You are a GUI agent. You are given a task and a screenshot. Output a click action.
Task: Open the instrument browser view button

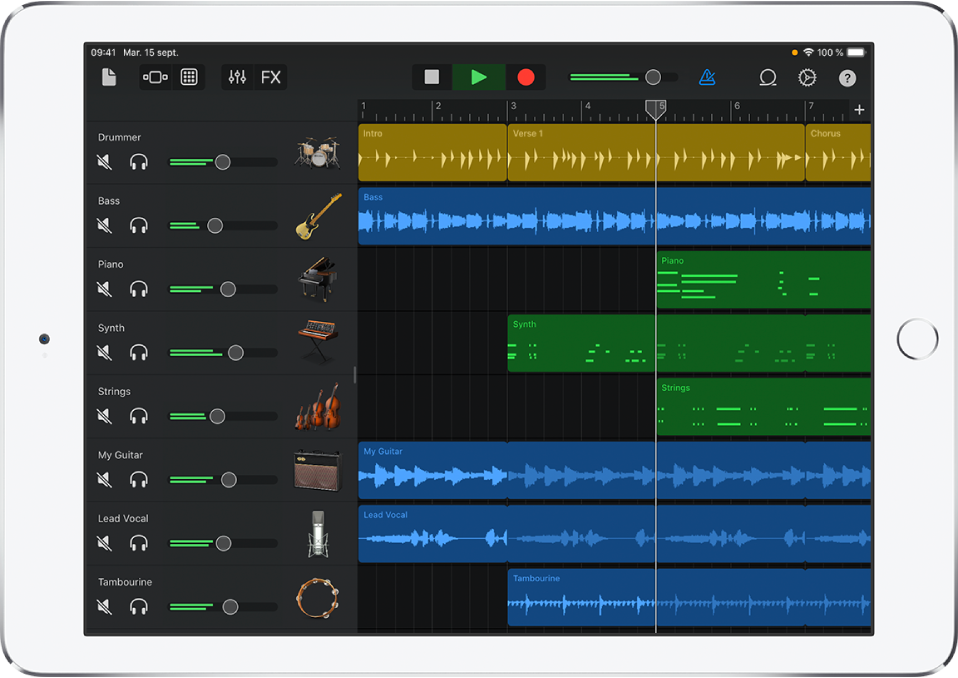click(x=155, y=78)
